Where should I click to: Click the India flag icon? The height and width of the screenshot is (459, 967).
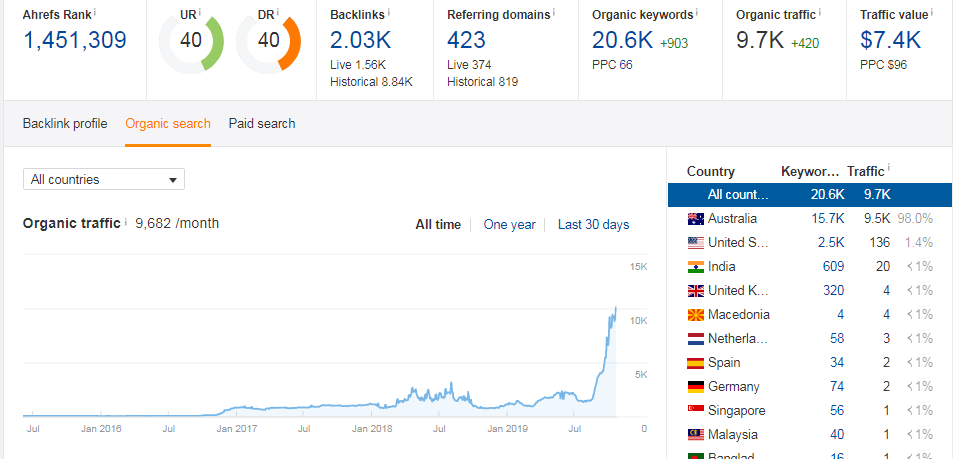point(696,267)
